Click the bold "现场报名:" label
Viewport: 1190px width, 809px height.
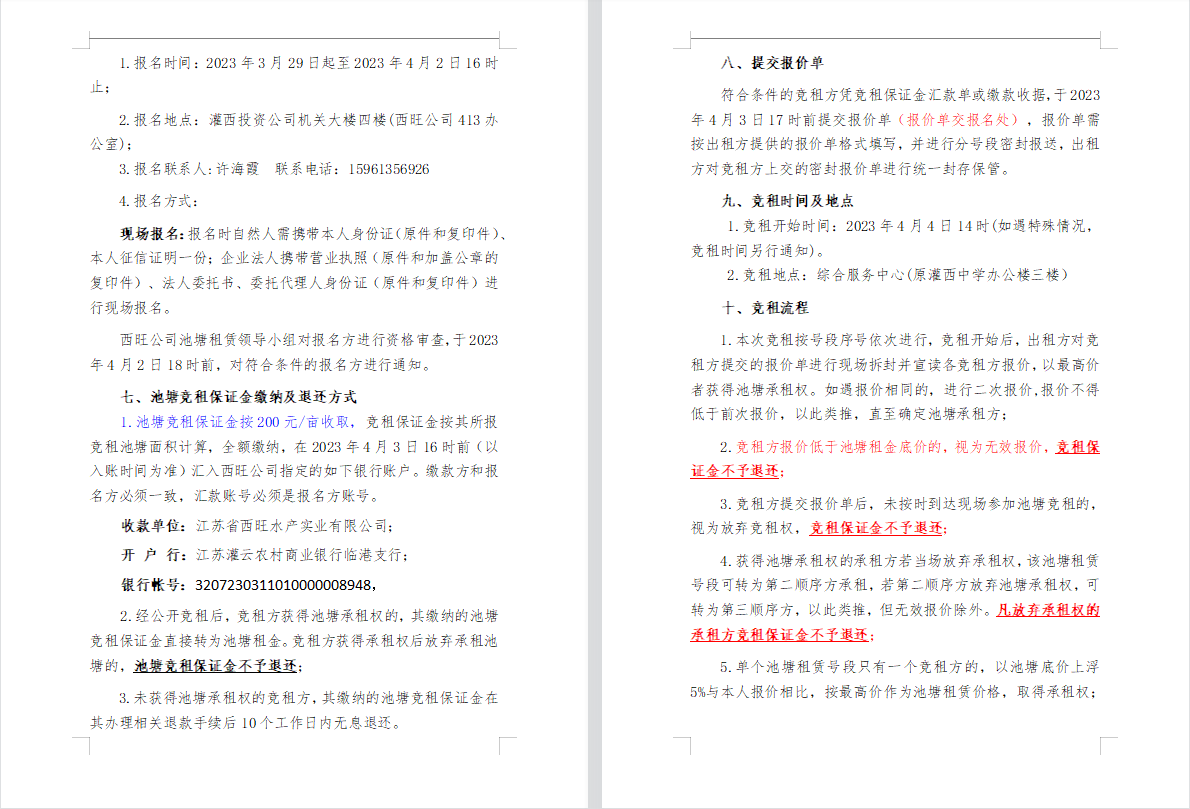tap(153, 234)
